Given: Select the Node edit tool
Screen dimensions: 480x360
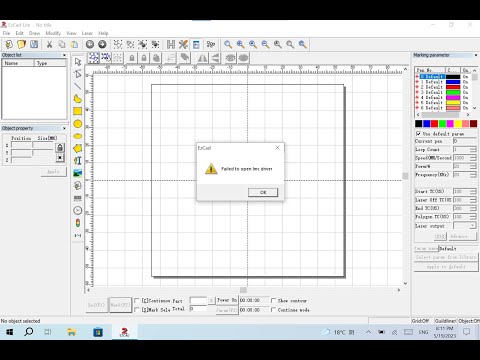Looking at the screenshot, I should pyautogui.click(x=78, y=74).
